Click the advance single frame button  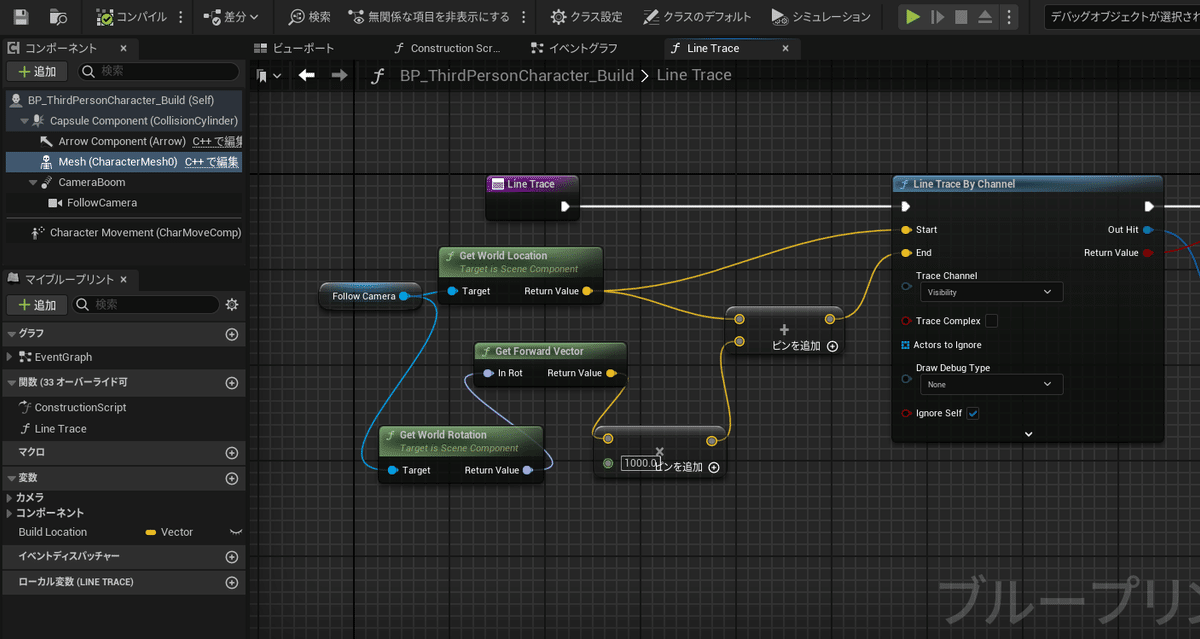pos(937,17)
